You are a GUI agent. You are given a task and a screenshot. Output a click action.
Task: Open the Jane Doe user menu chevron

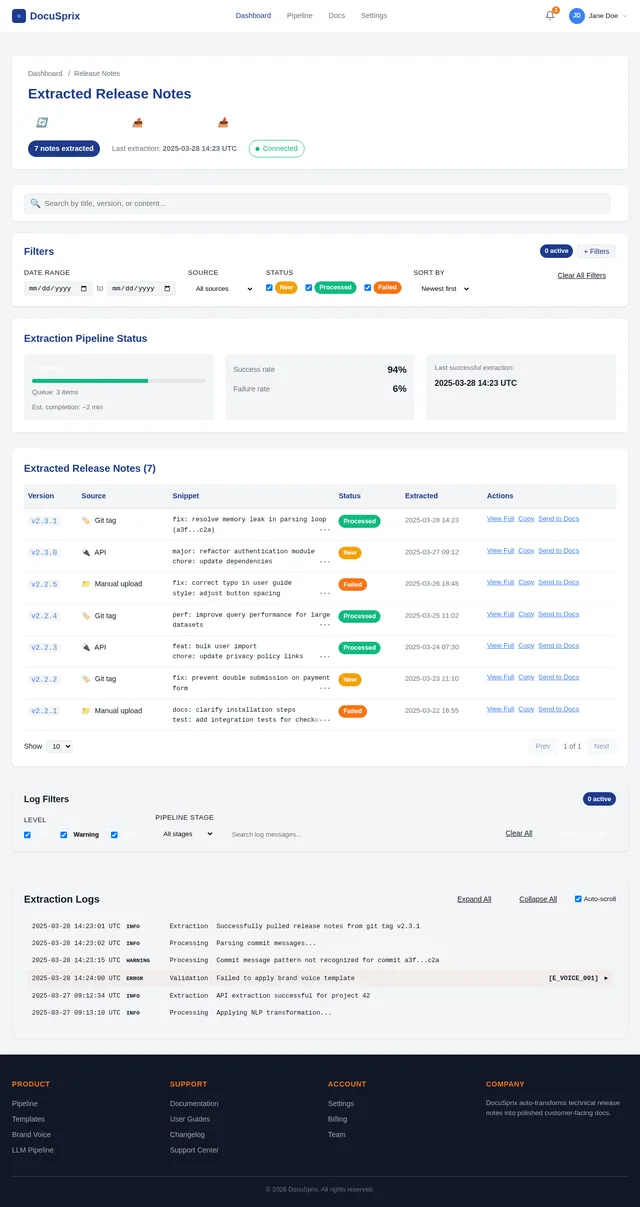(x=625, y=16)
